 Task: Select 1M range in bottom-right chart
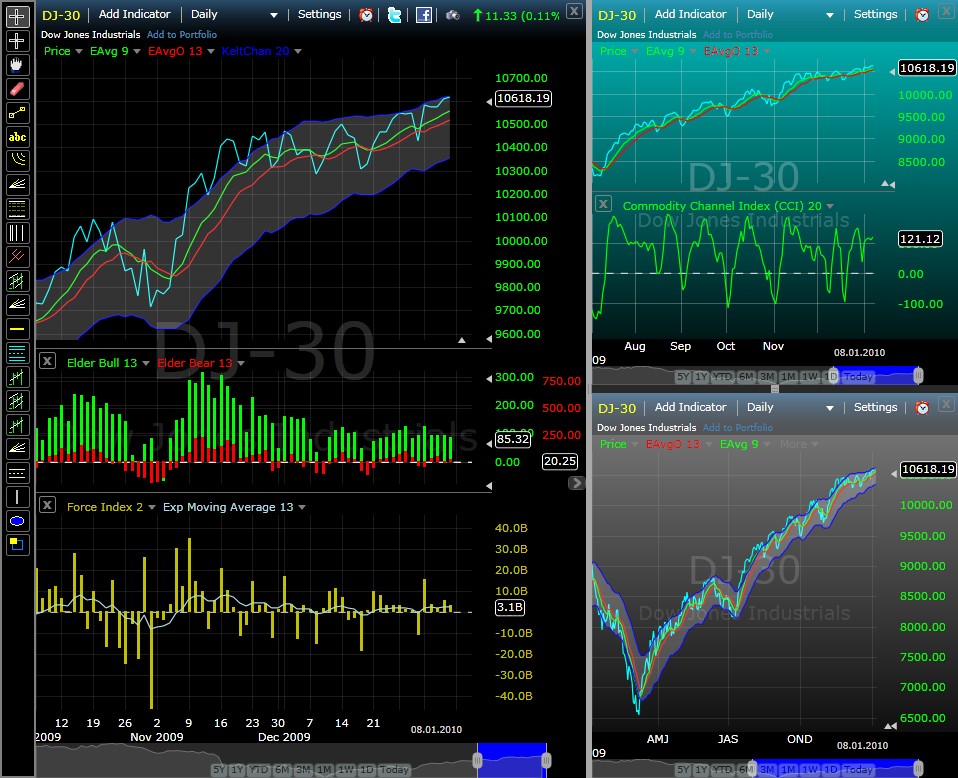(788, 769)
